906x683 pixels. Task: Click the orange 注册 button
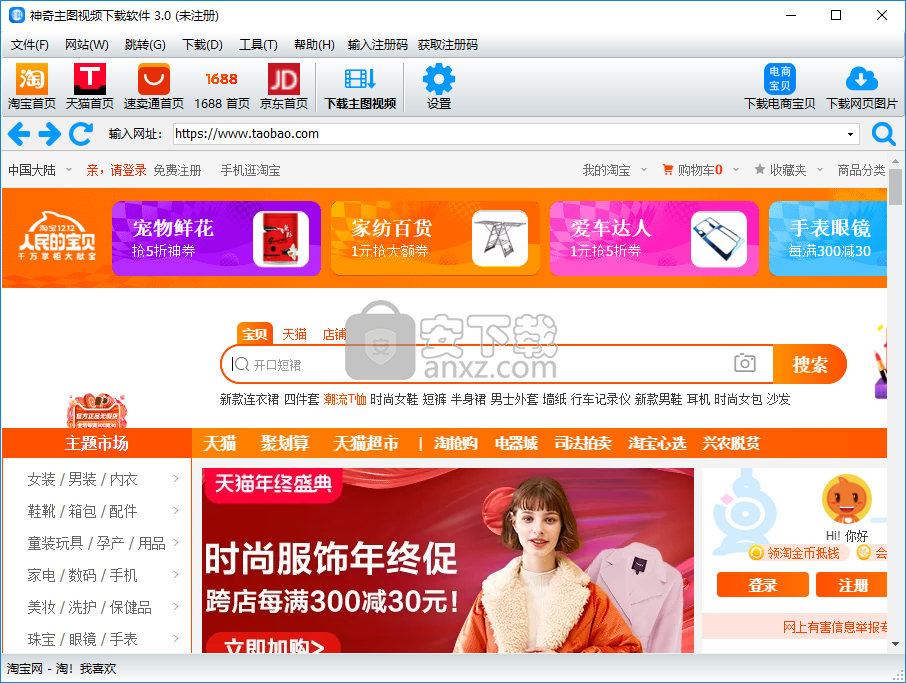pos(852,585)
